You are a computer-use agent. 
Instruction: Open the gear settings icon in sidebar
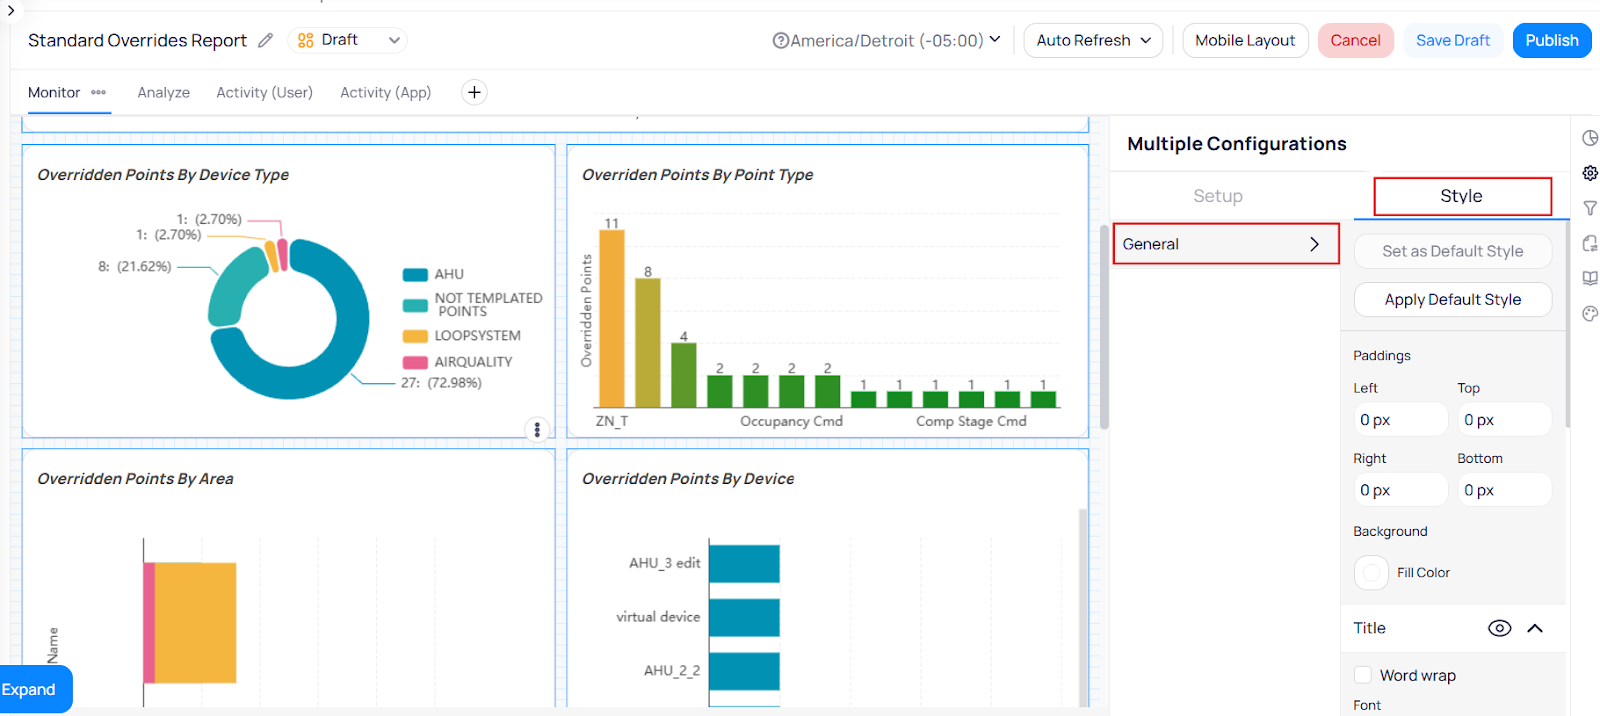(1590, 173)
